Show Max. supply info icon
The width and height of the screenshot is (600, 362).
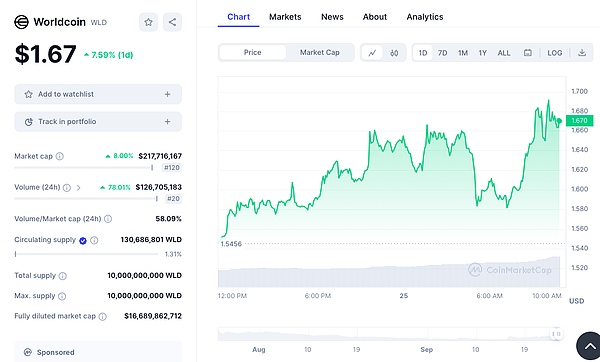click(62, 296)
